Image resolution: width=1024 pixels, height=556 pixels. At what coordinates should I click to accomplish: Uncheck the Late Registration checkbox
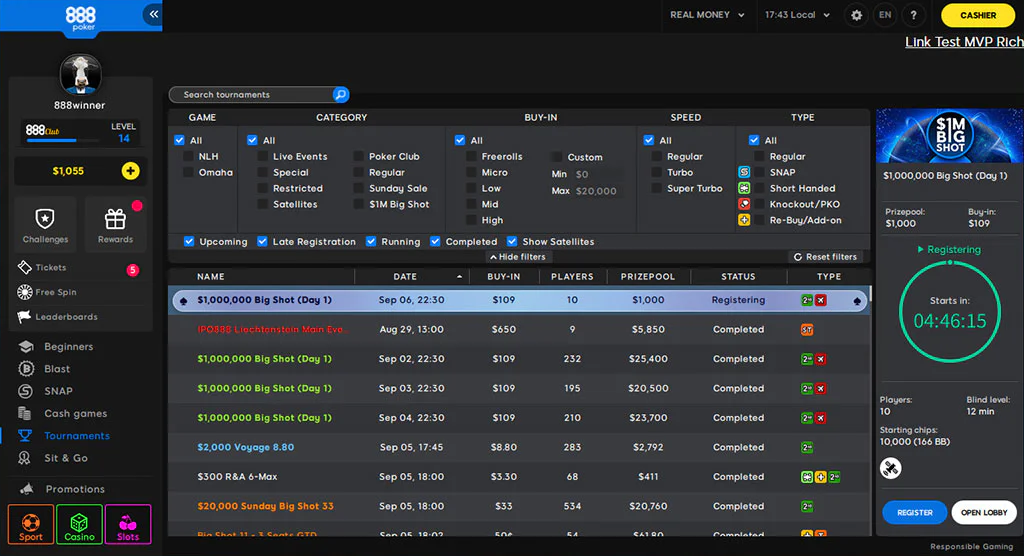point(262,242)
